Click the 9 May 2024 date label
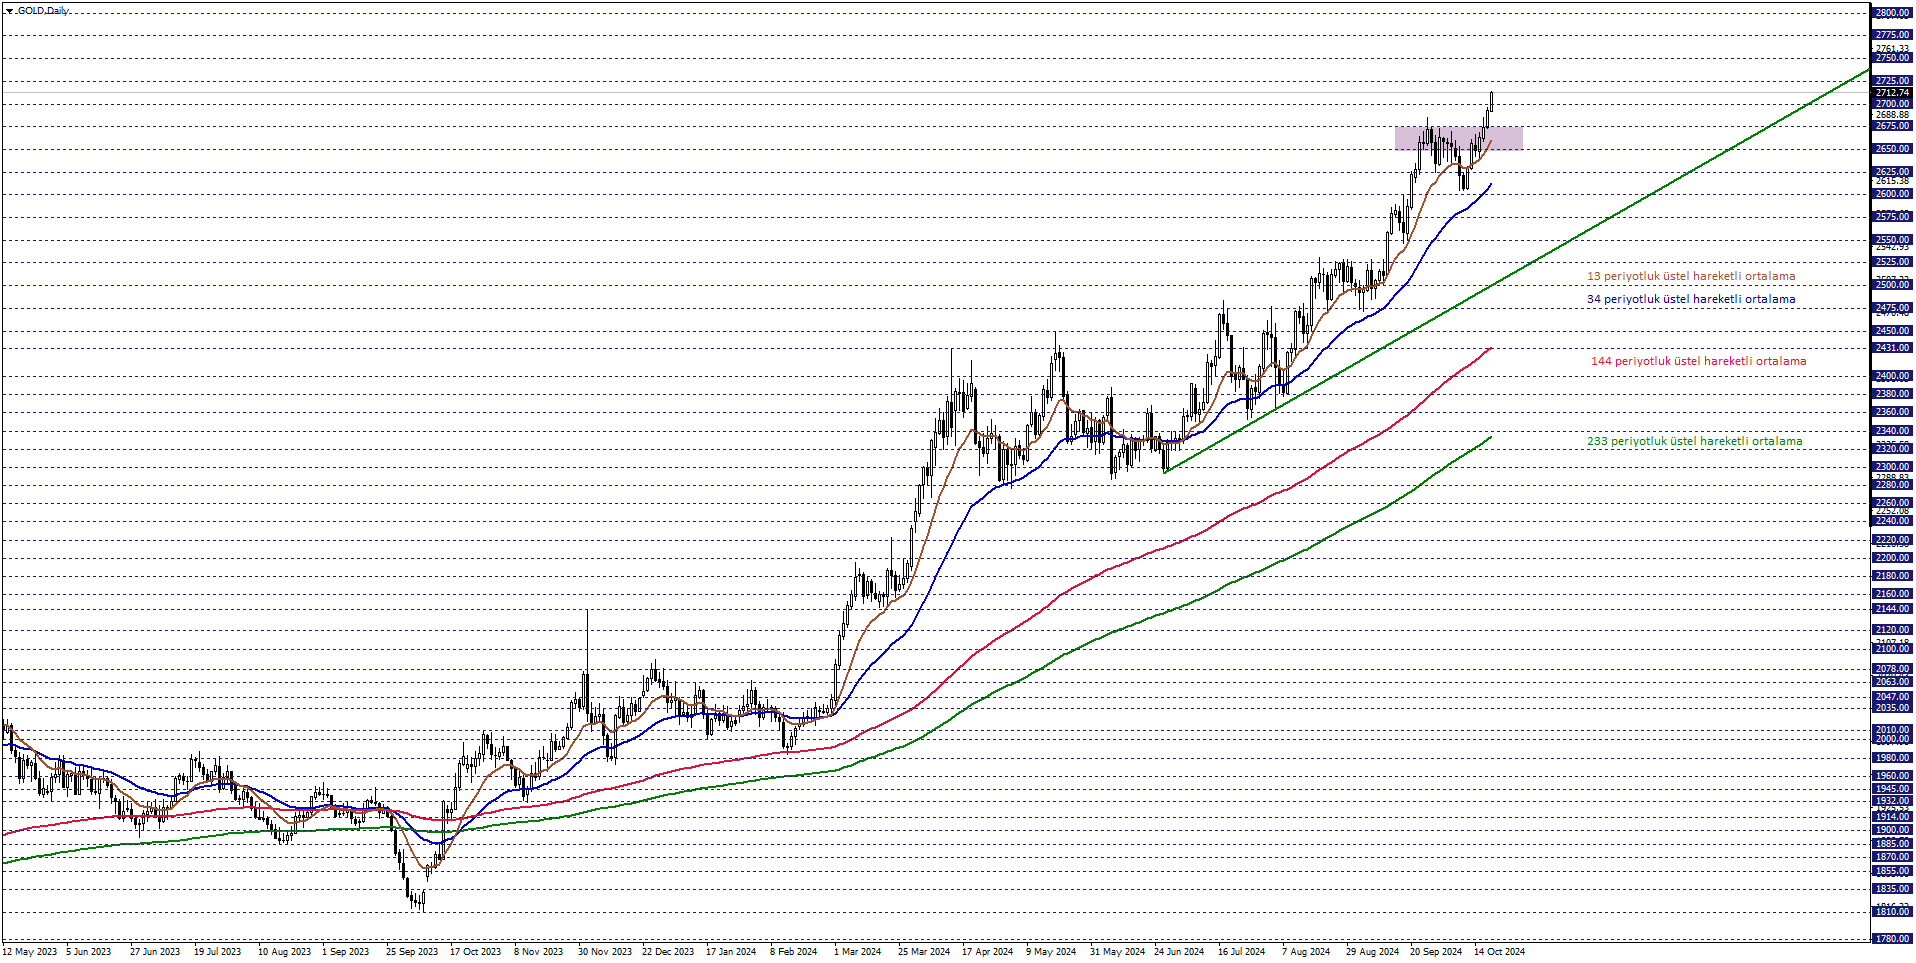This screenshot has width=1916, height=963. [1050, 952]
